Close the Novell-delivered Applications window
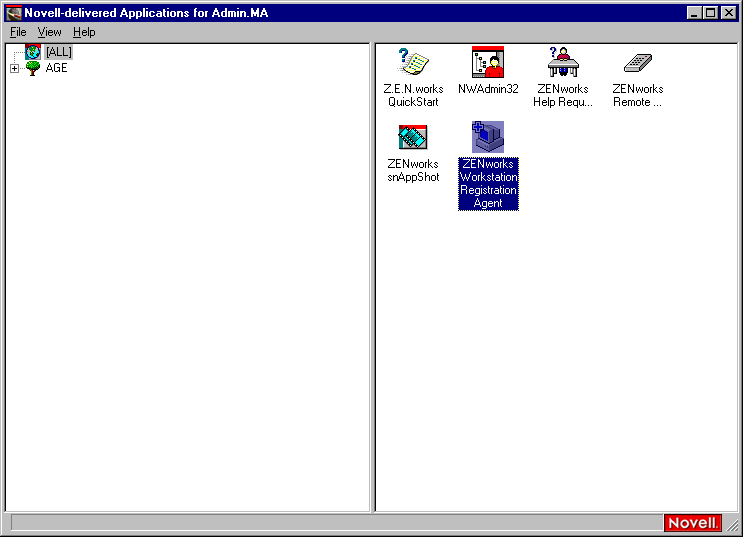The height and width of the screenshot is (537, 743). click(727, 13)
